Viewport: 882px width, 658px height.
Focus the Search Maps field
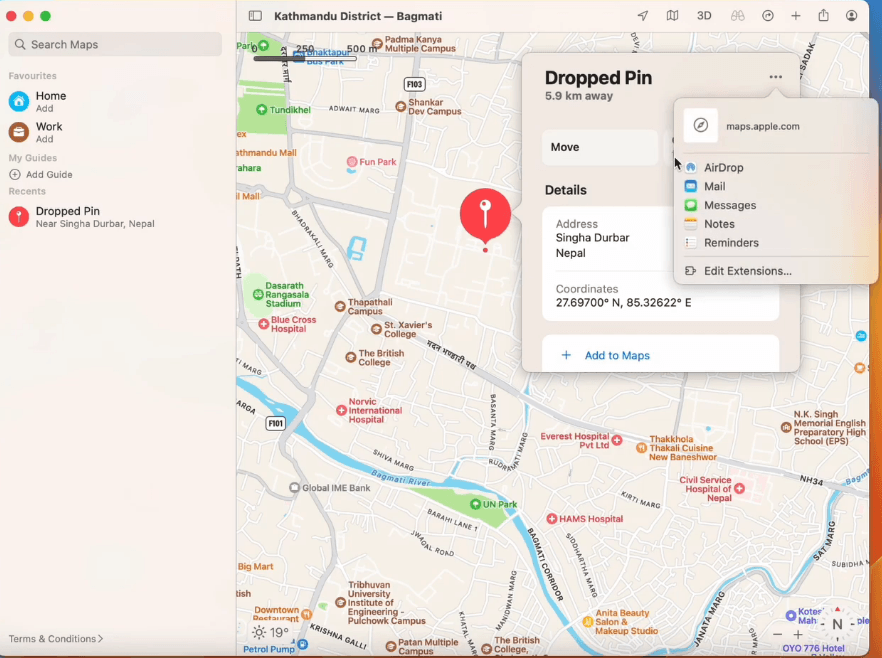[115, 44]
